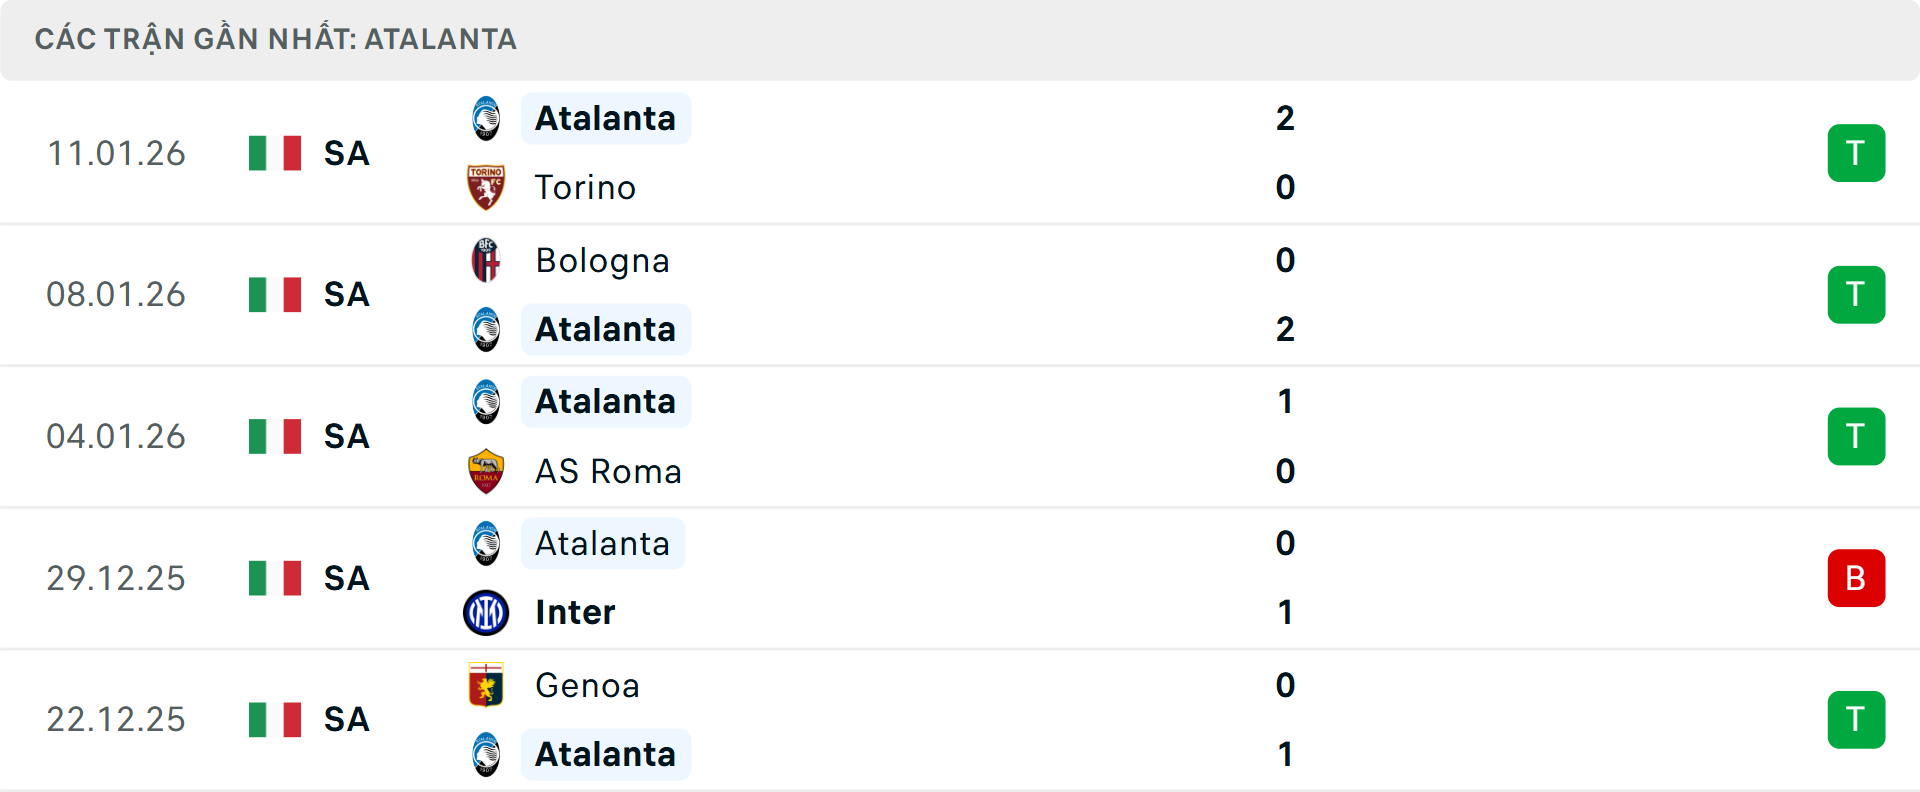Click the red B loss badge

coord(1856,578)
